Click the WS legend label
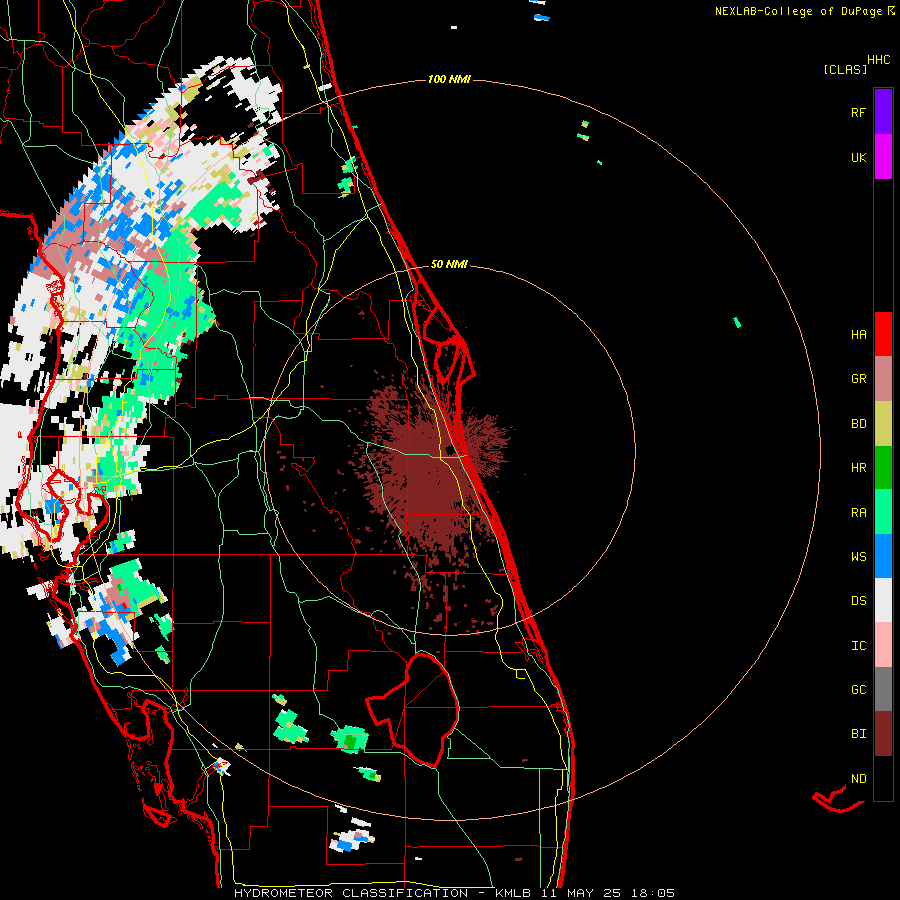Screen dimensions: 900x900 (858, 556)
